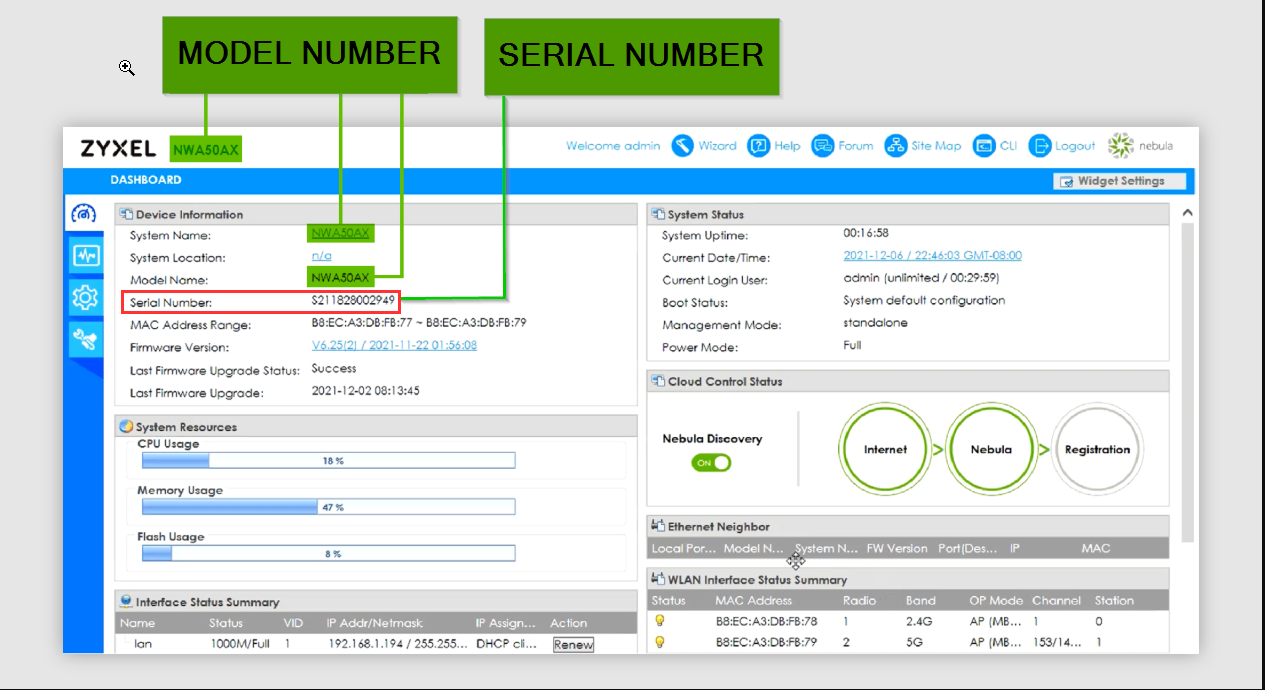Click the bulb status for radio 2
Image resolution: width=1265 pixels, height=690 pixels.
click(x=659, y=642)
